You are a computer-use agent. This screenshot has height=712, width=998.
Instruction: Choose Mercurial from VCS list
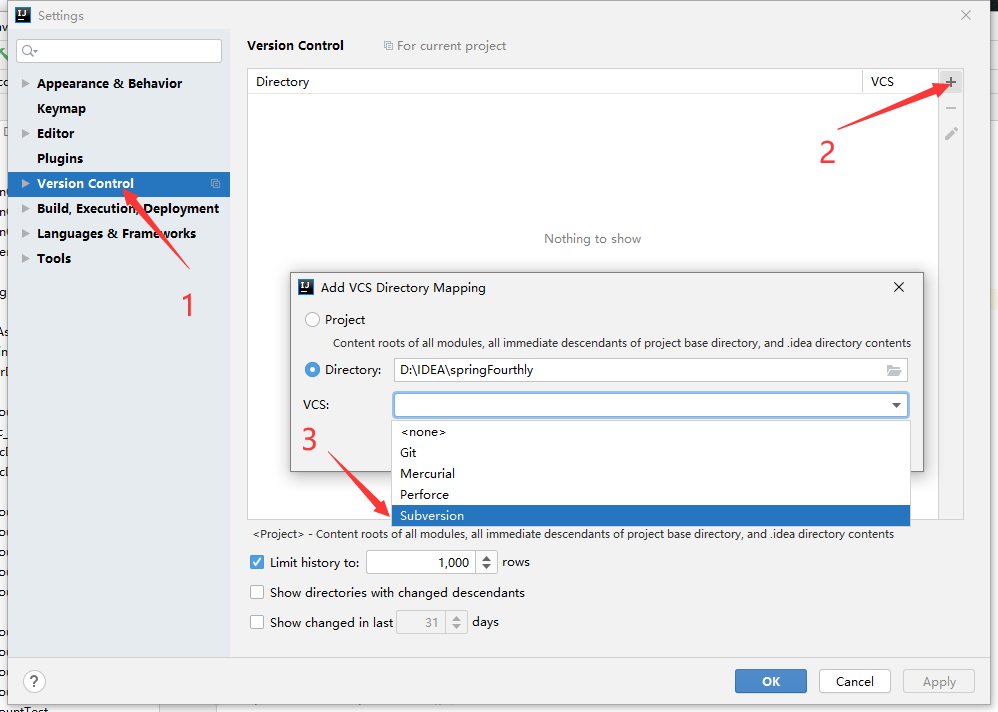coord(650,474)
